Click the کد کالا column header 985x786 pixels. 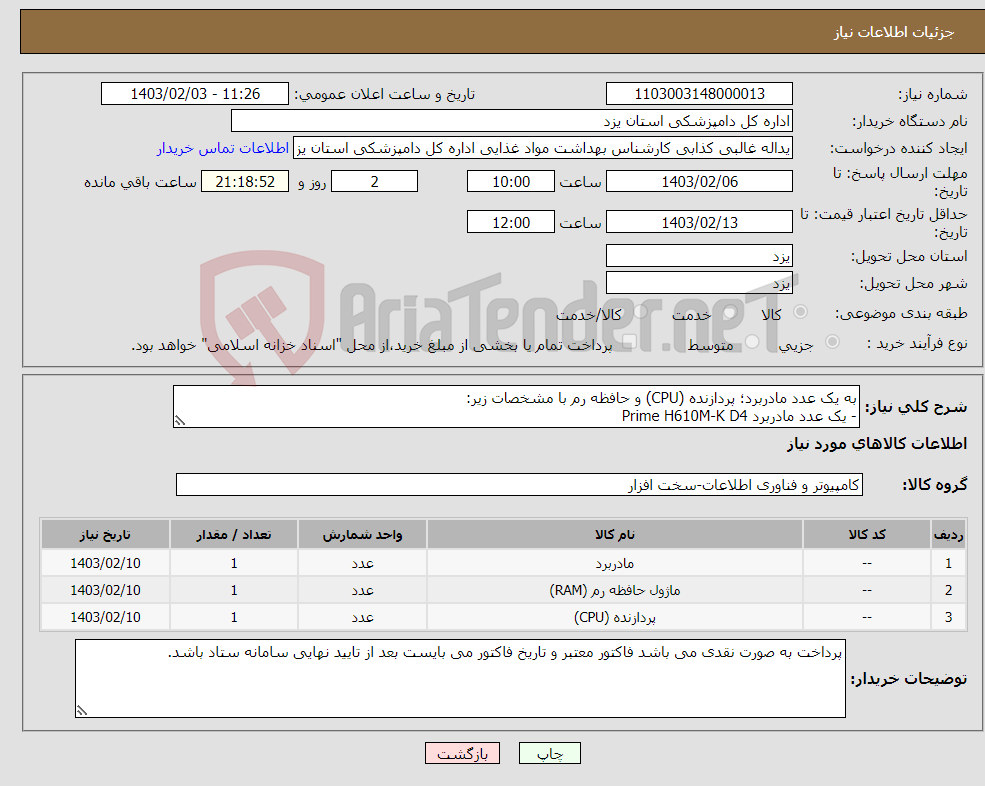(867, 534)
